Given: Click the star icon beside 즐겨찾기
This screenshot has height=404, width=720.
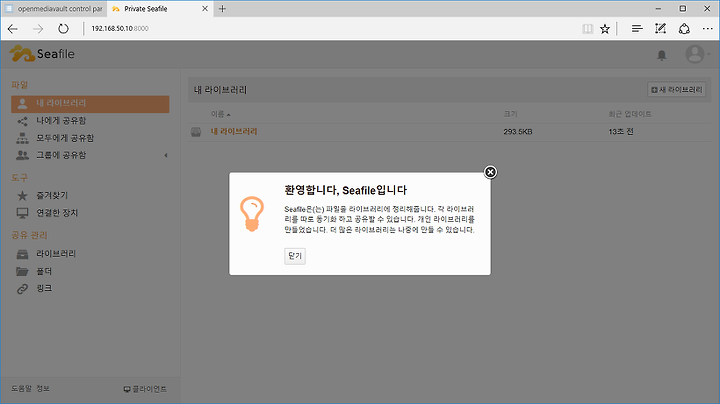Looking at the screenshot, I should [x=22, y=196].
